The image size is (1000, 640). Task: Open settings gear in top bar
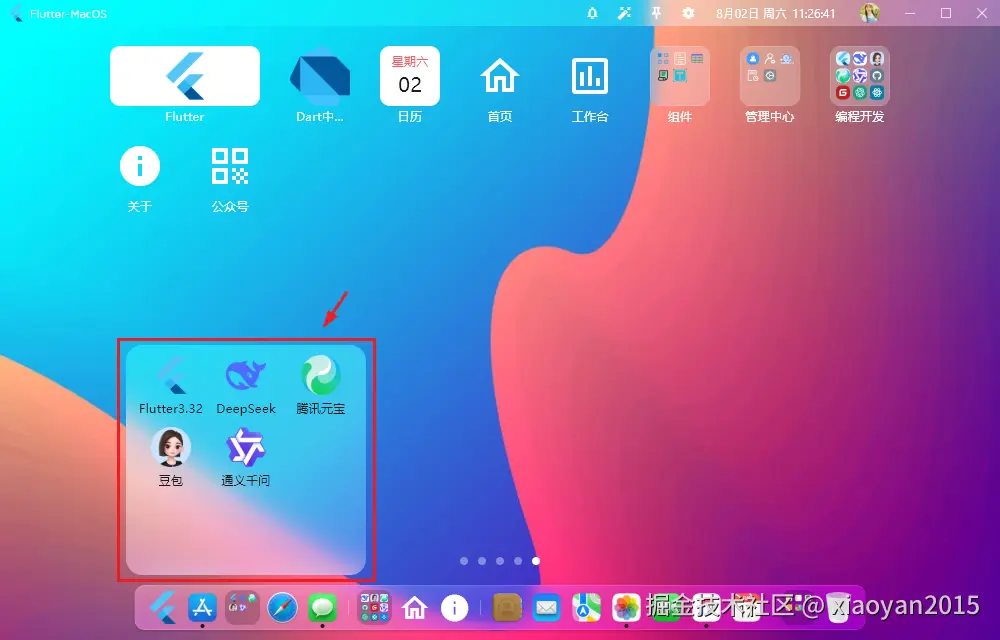pyautogui.click(x=688, y=13)
